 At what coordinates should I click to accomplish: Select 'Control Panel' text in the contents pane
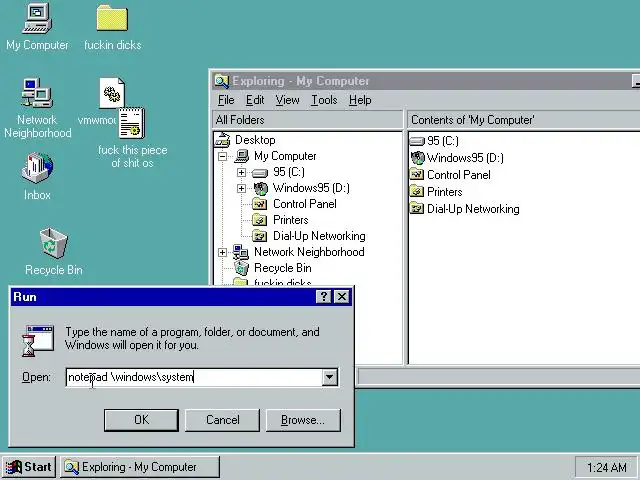(458, 175)
